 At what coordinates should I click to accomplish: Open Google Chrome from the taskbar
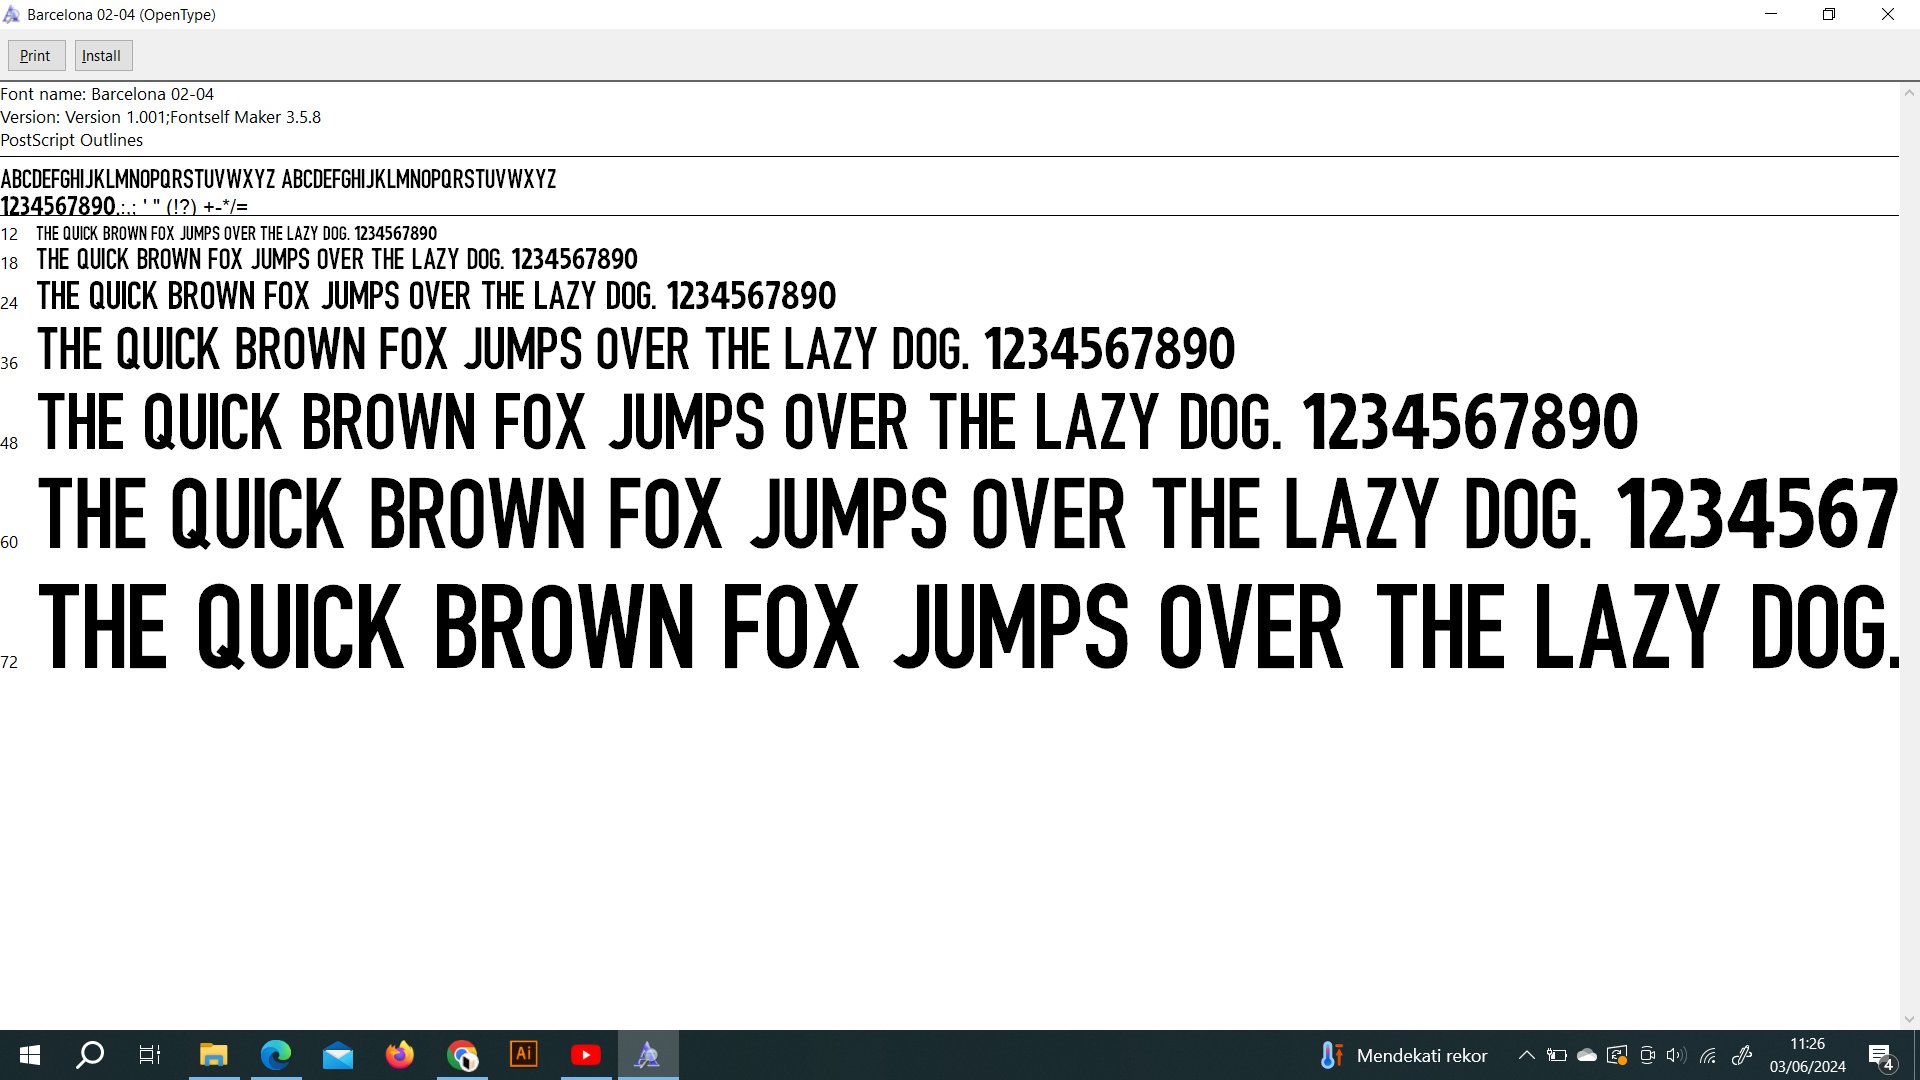click(462, 1054)
